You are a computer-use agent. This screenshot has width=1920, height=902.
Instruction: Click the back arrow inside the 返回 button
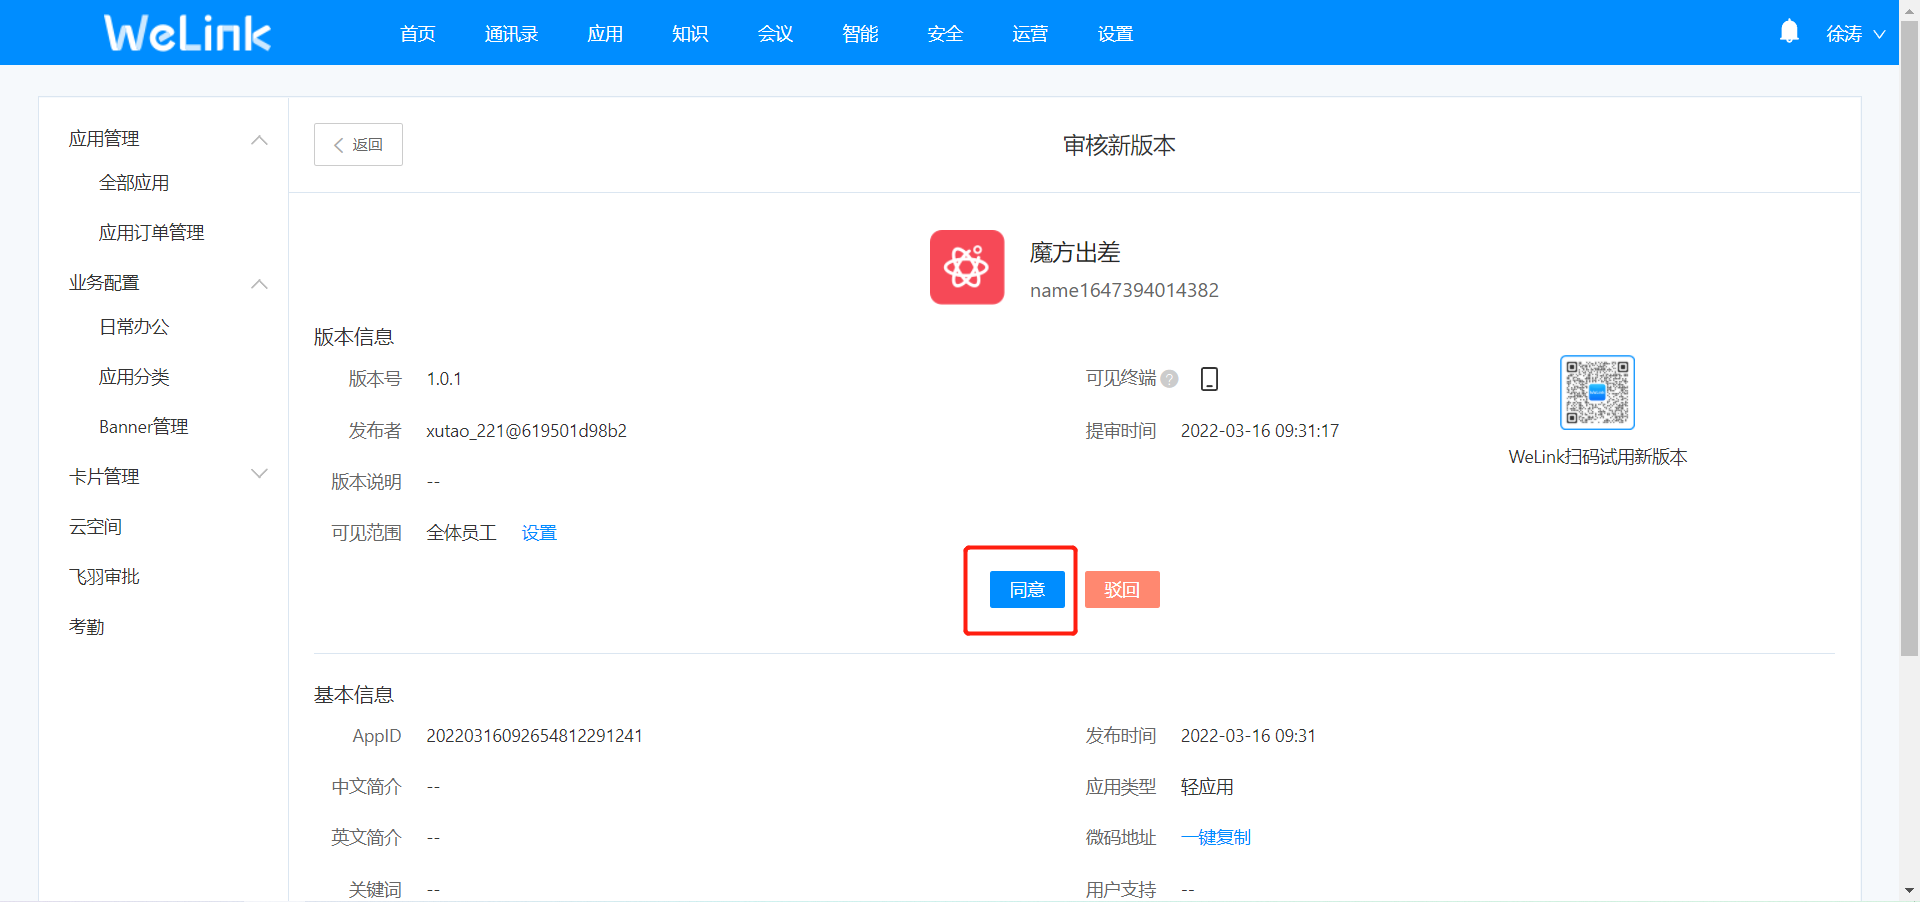pyautogui.click(x=338, y=144)
